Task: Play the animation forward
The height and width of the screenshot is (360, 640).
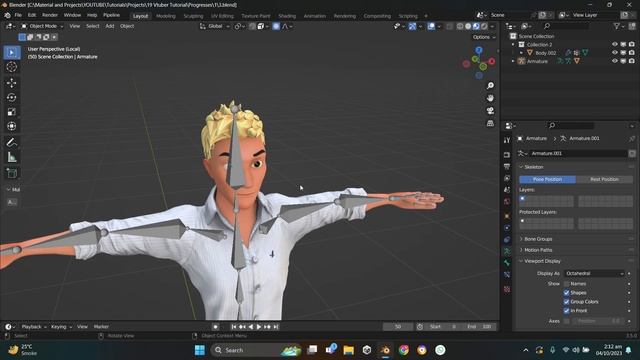Action: (259, 327)
